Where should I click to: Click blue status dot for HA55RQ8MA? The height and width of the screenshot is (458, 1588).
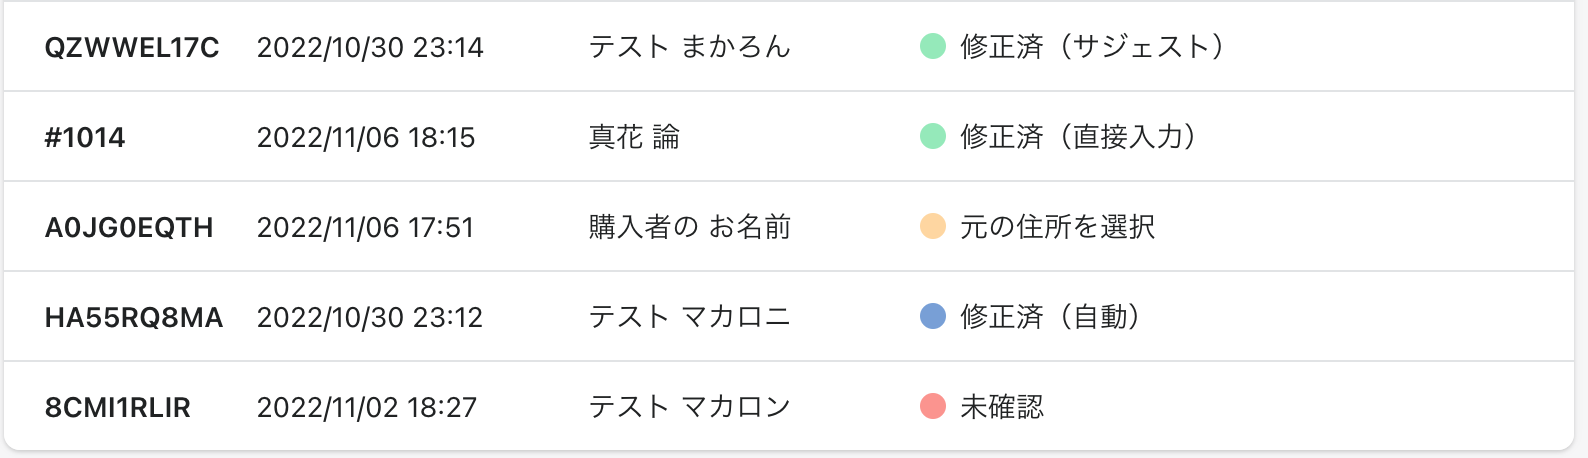pyautogui.click(x=933, y=316)
